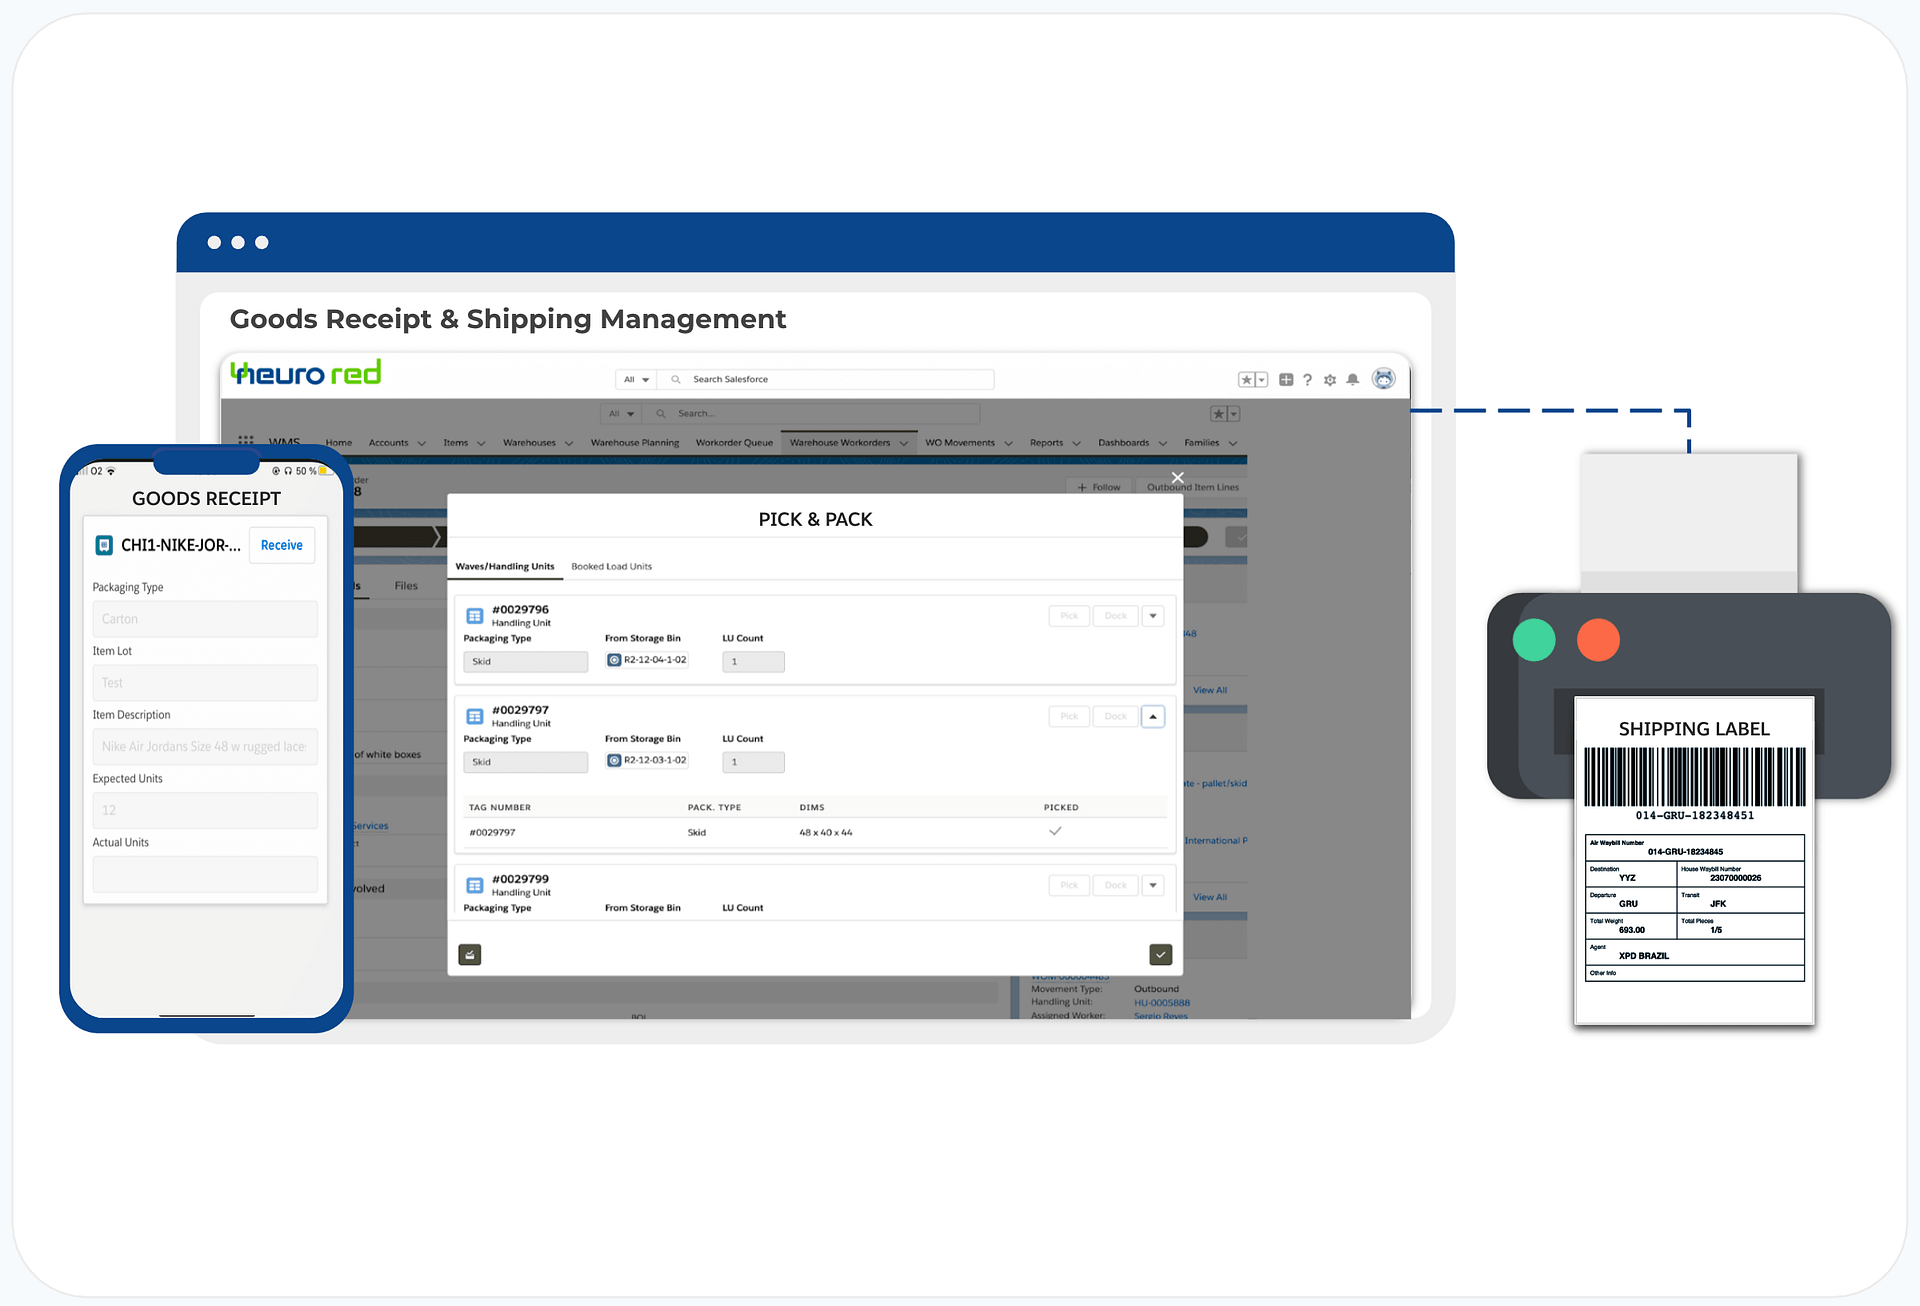
Task: Open the Setup gear icon
Action: pyautogui.click(x=1330, y=380)
